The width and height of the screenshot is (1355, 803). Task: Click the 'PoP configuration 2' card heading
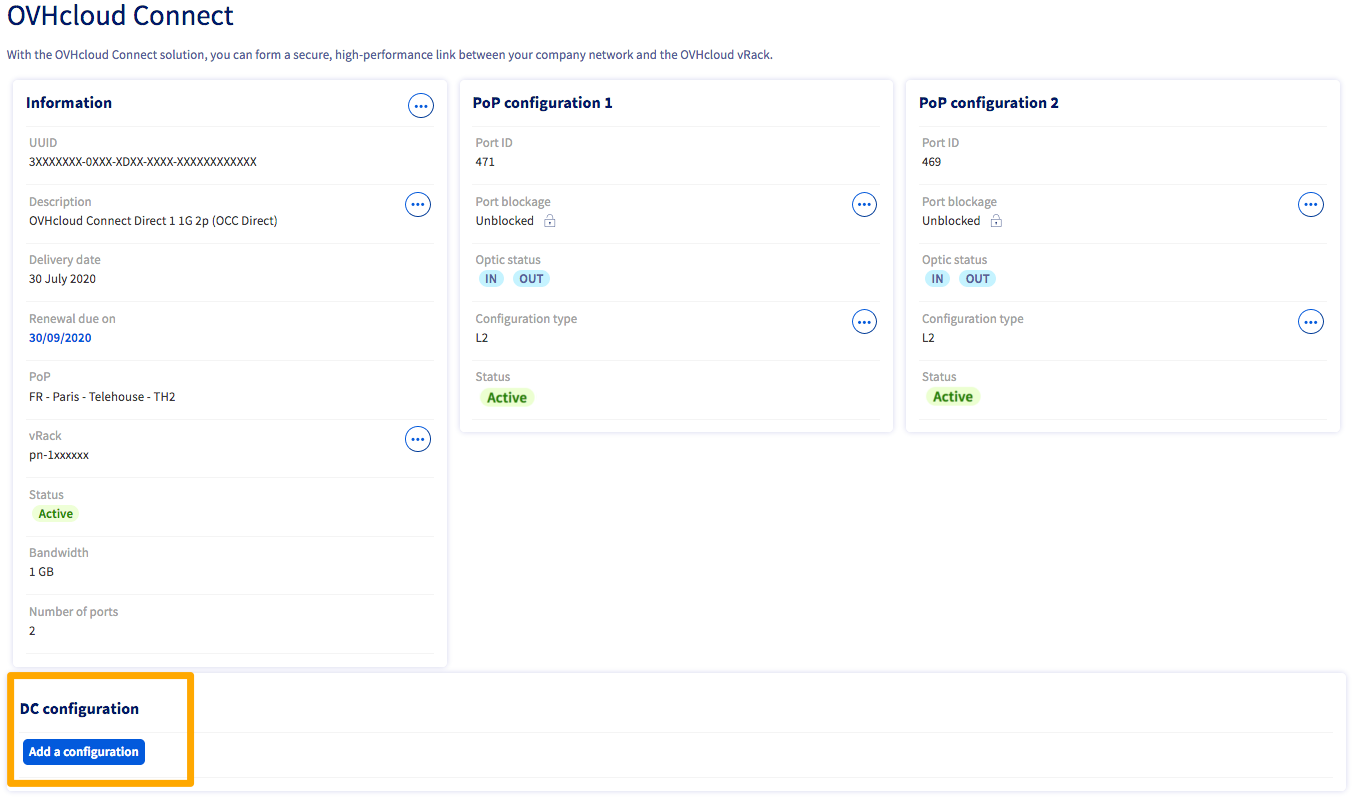[989, 103]
